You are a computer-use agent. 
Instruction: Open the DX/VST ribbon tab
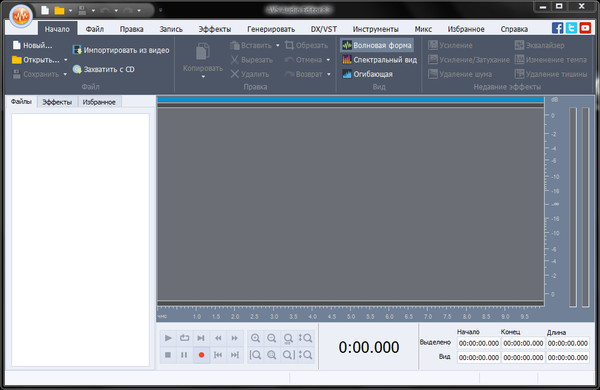click(324, 29)
